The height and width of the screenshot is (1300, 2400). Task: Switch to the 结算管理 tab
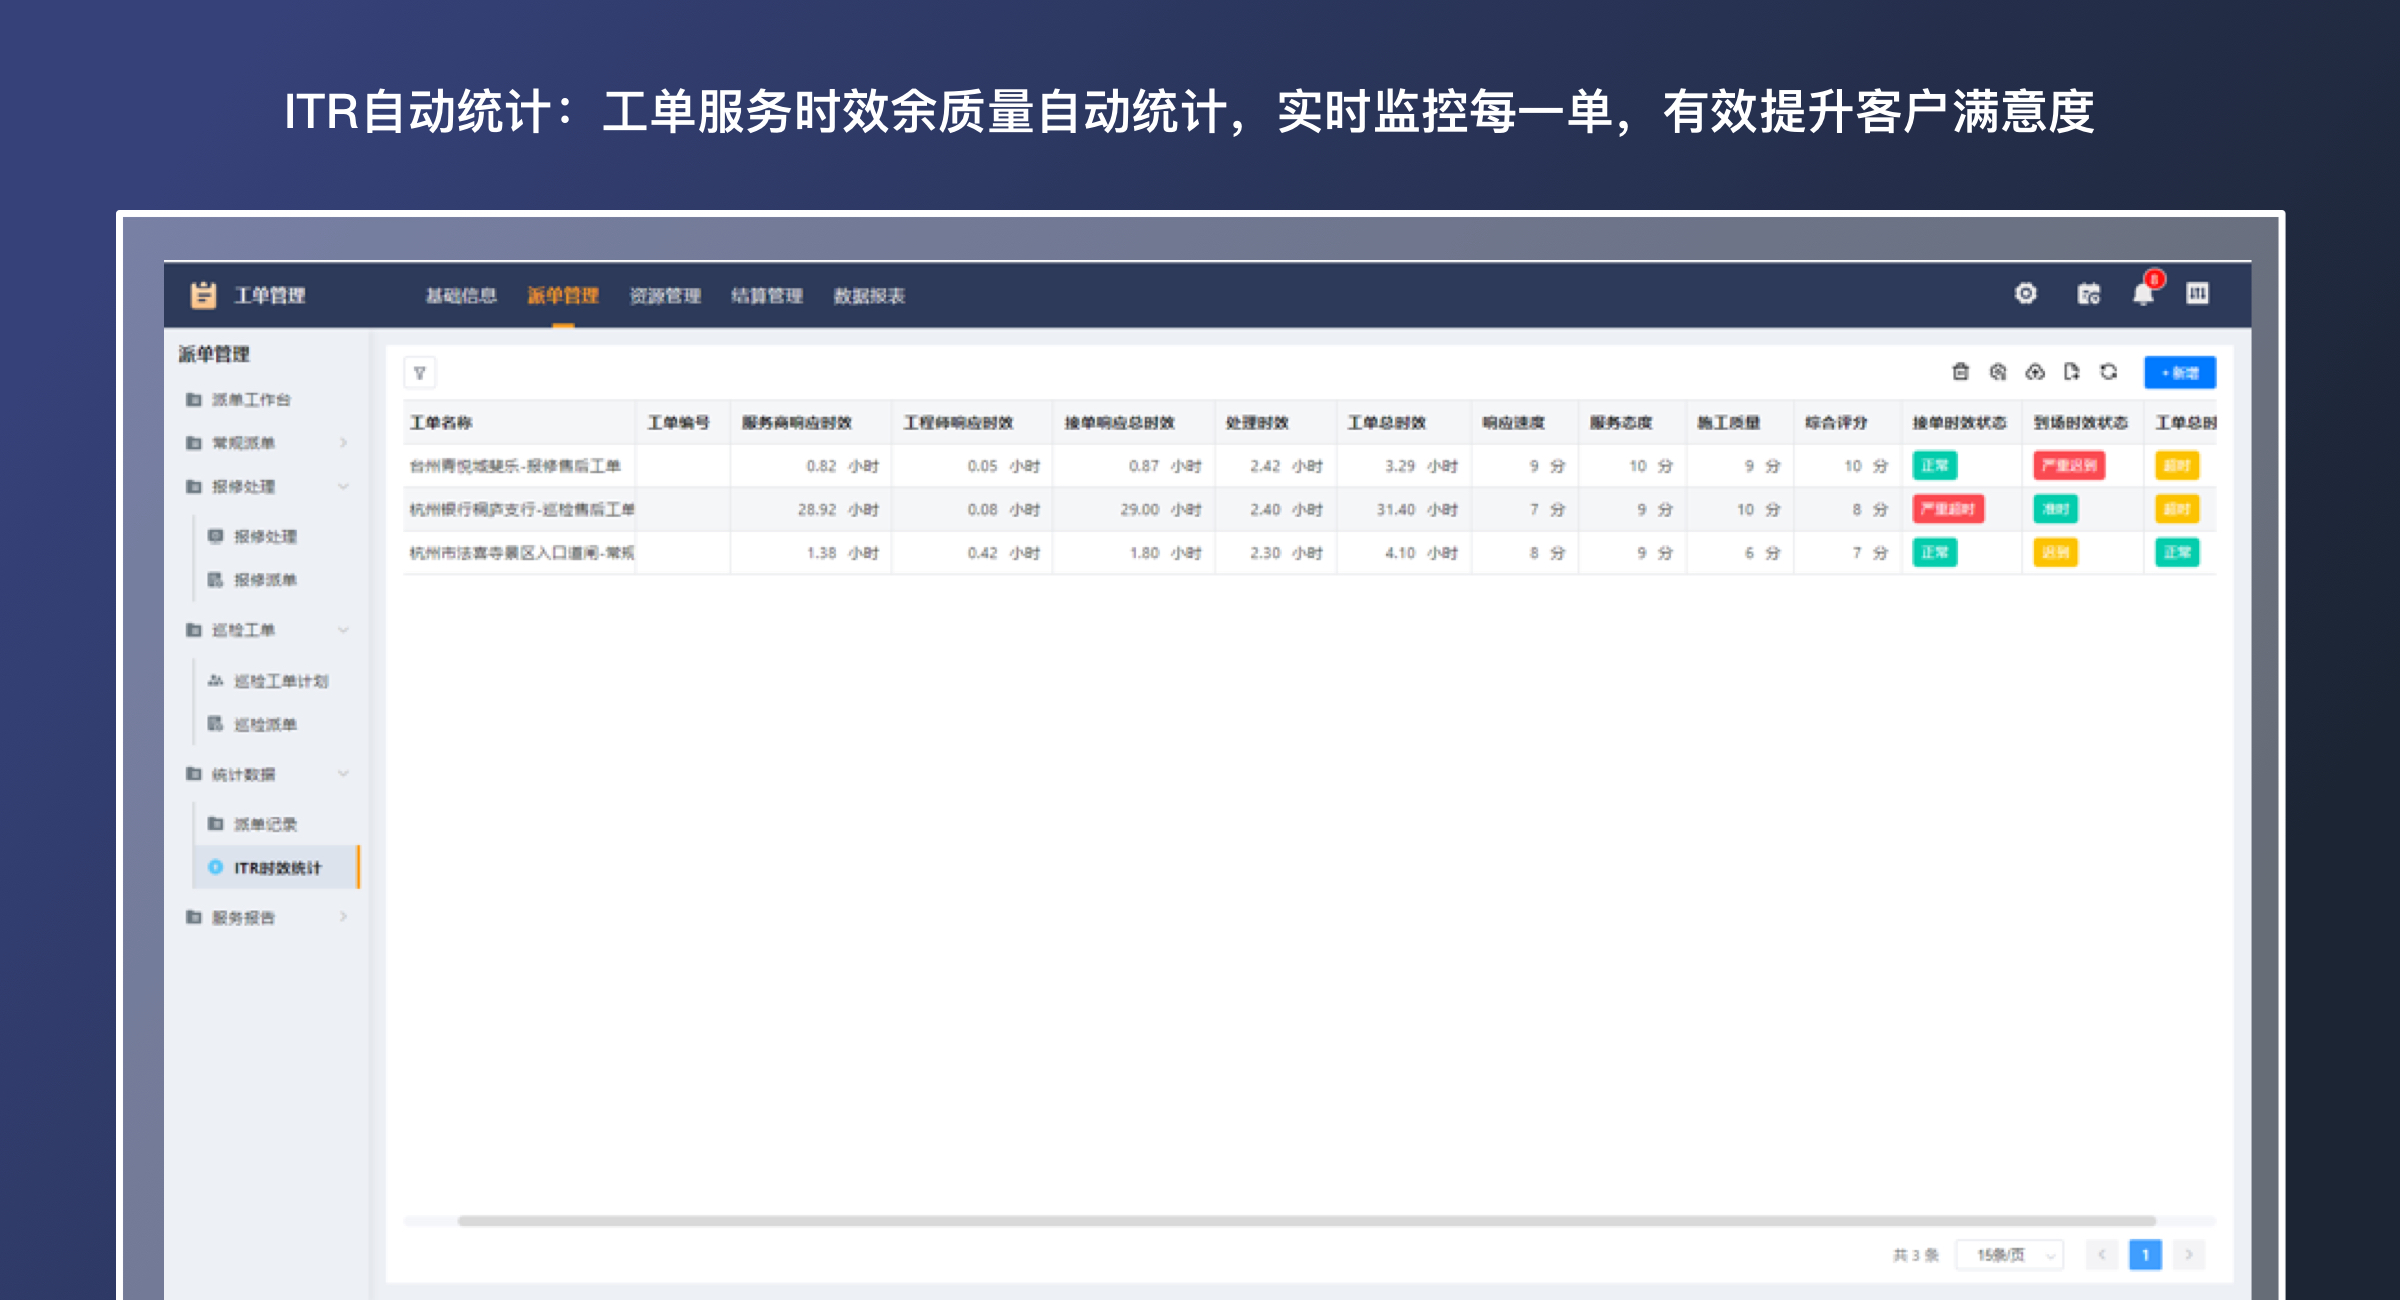pyautogui.click(x=768, y=295)
